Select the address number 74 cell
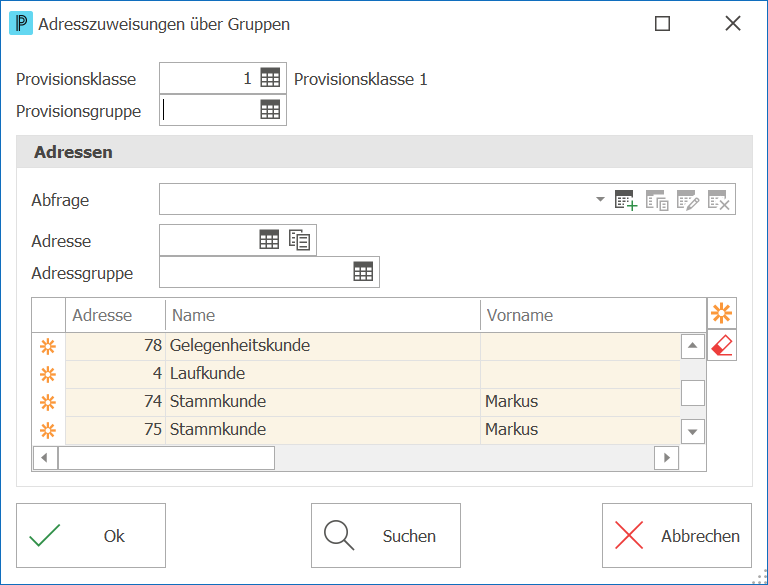This screenshot has width=768, height=585. pyautogui.click(x=116, y=402)
